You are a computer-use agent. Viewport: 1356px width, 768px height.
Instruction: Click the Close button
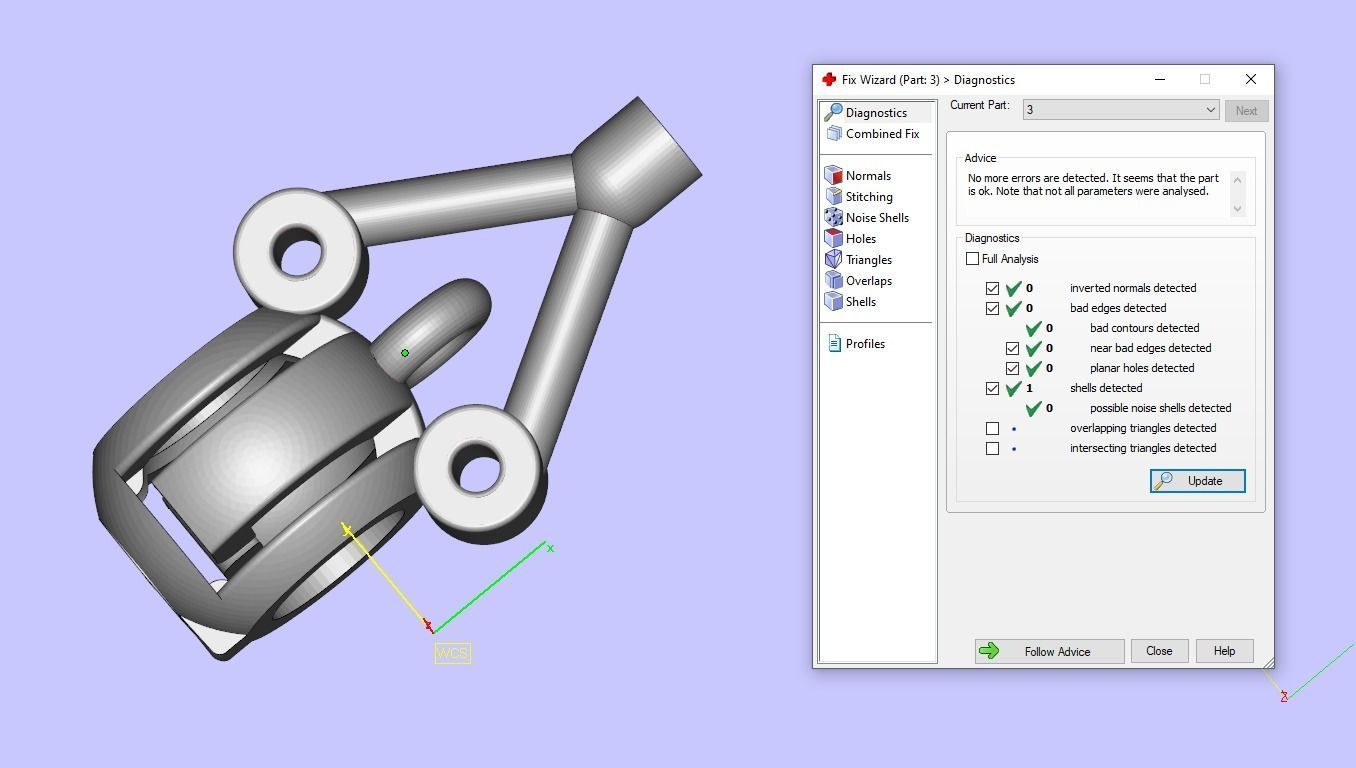1159,651
